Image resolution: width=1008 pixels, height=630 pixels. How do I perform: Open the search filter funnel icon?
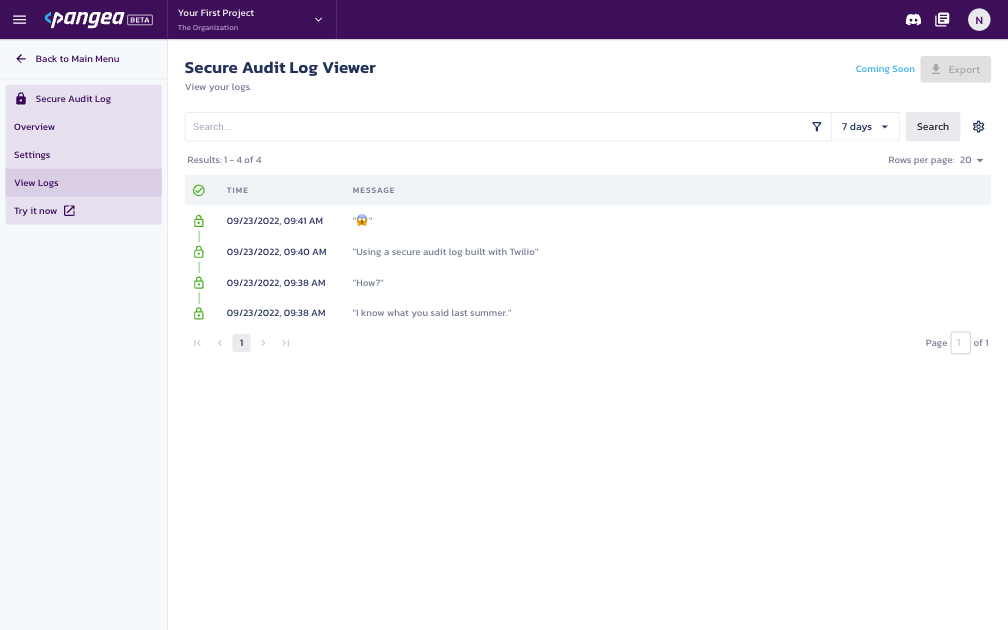click(816, 127)
